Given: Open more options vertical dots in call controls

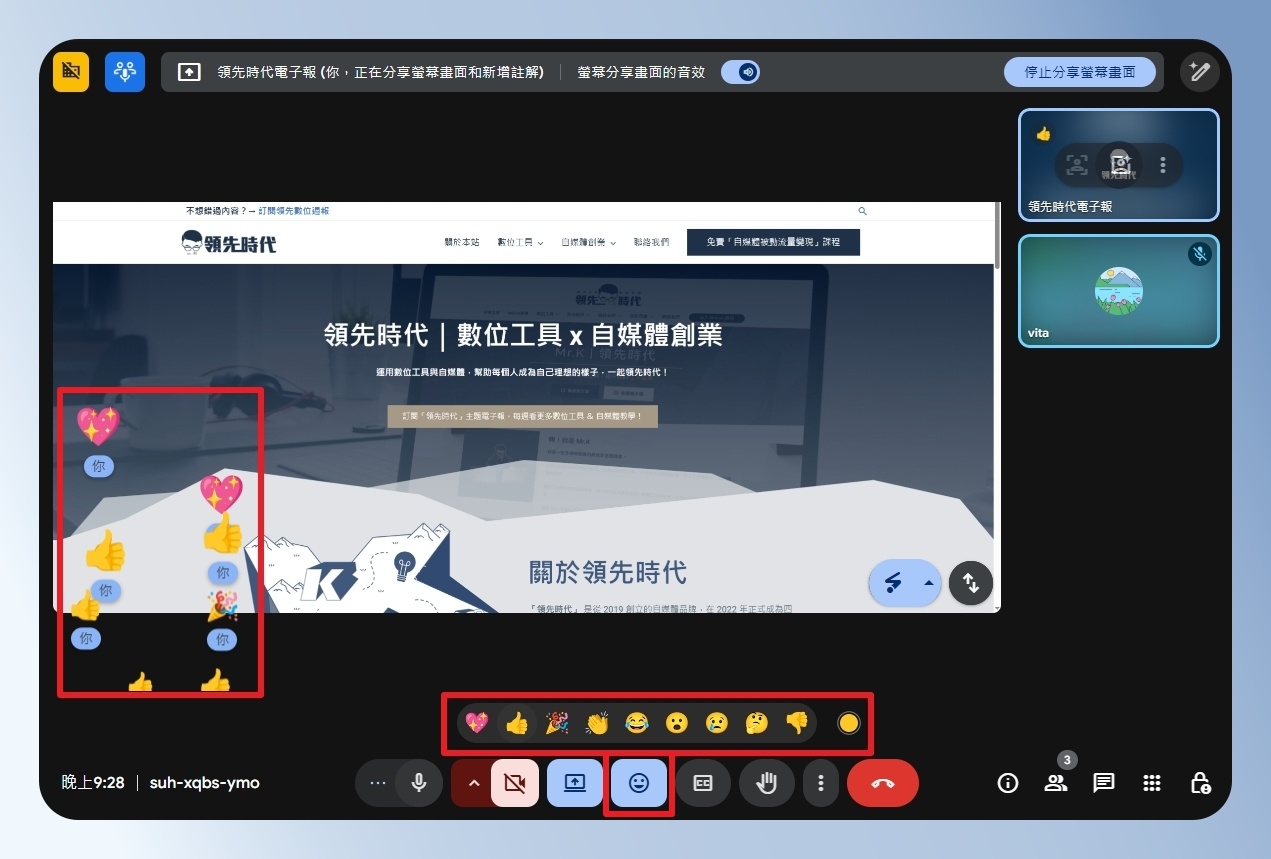Looking at the screenshot, I should point(821,783).
